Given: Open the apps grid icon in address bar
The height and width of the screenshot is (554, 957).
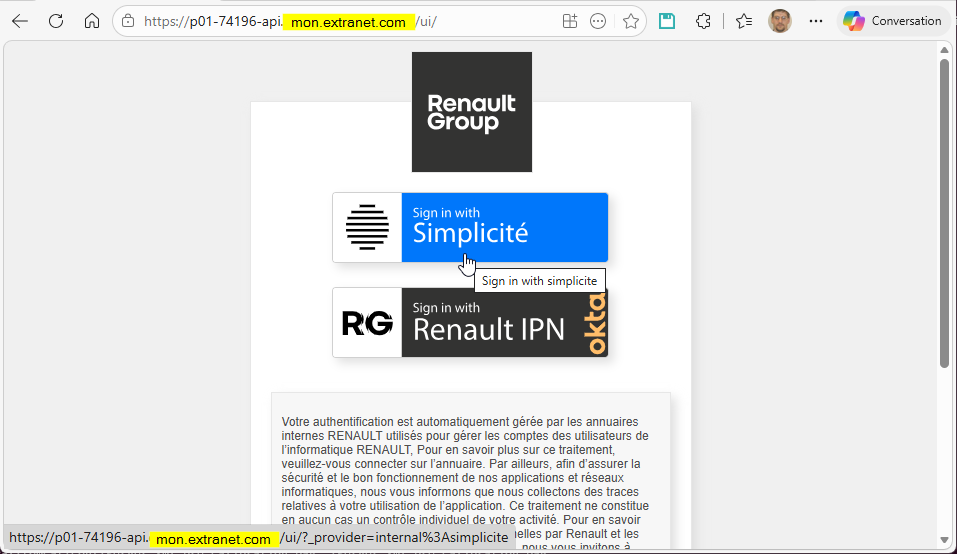Looking at the screenshot, I should (x=569, y=21).
